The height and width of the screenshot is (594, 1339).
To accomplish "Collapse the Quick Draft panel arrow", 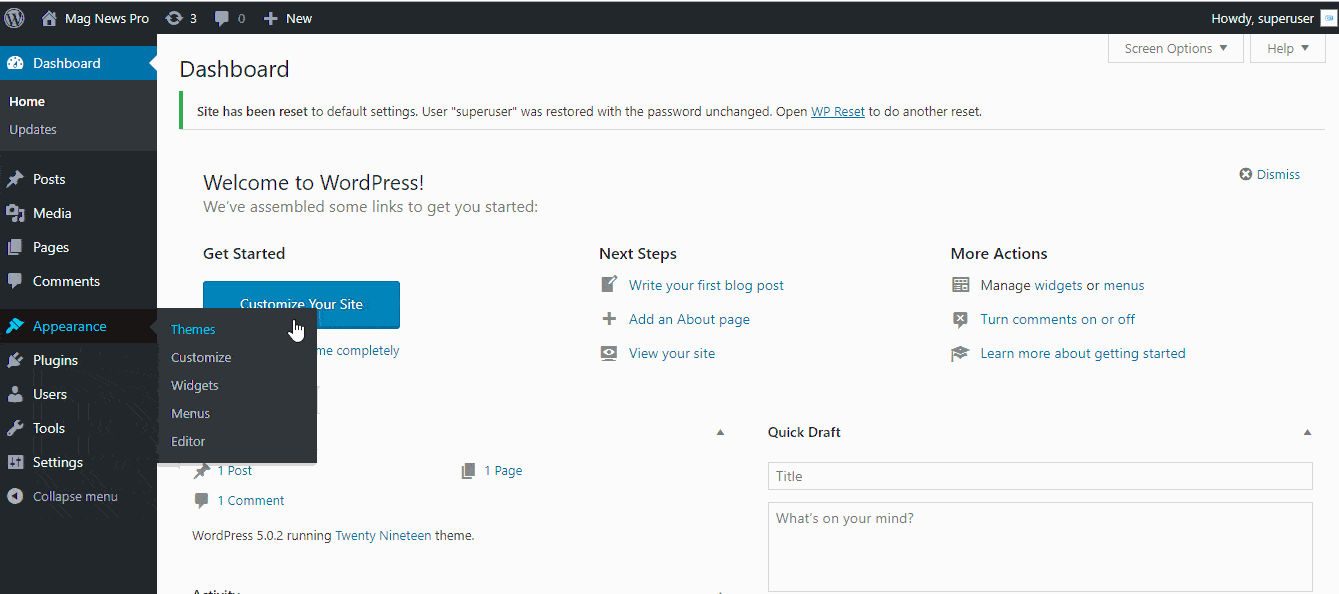I will pos(1307,432).
